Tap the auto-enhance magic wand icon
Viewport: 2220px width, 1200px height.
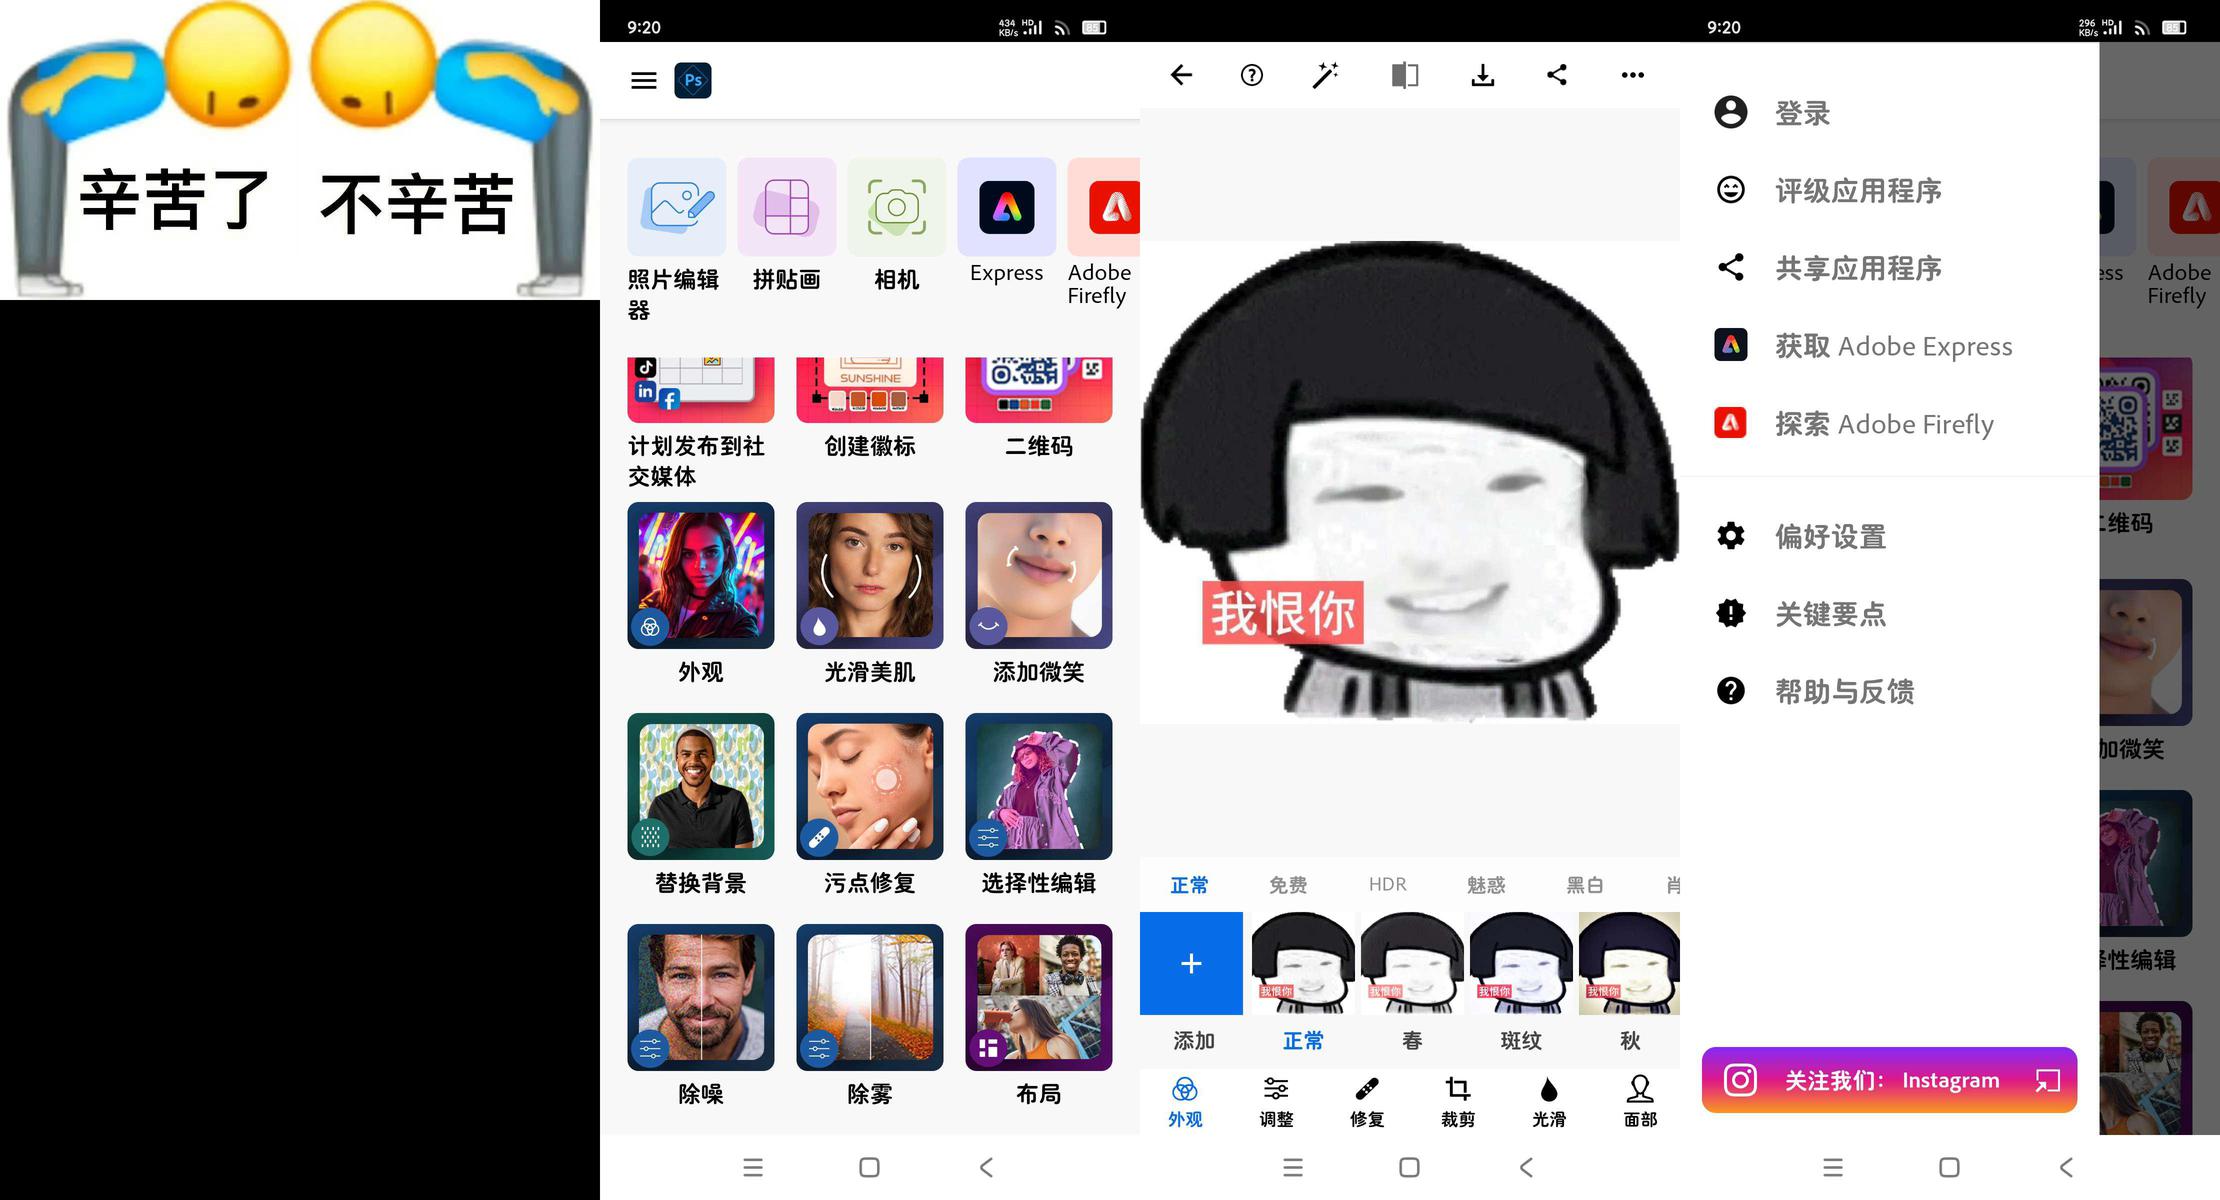click(x=1325, y=75)
